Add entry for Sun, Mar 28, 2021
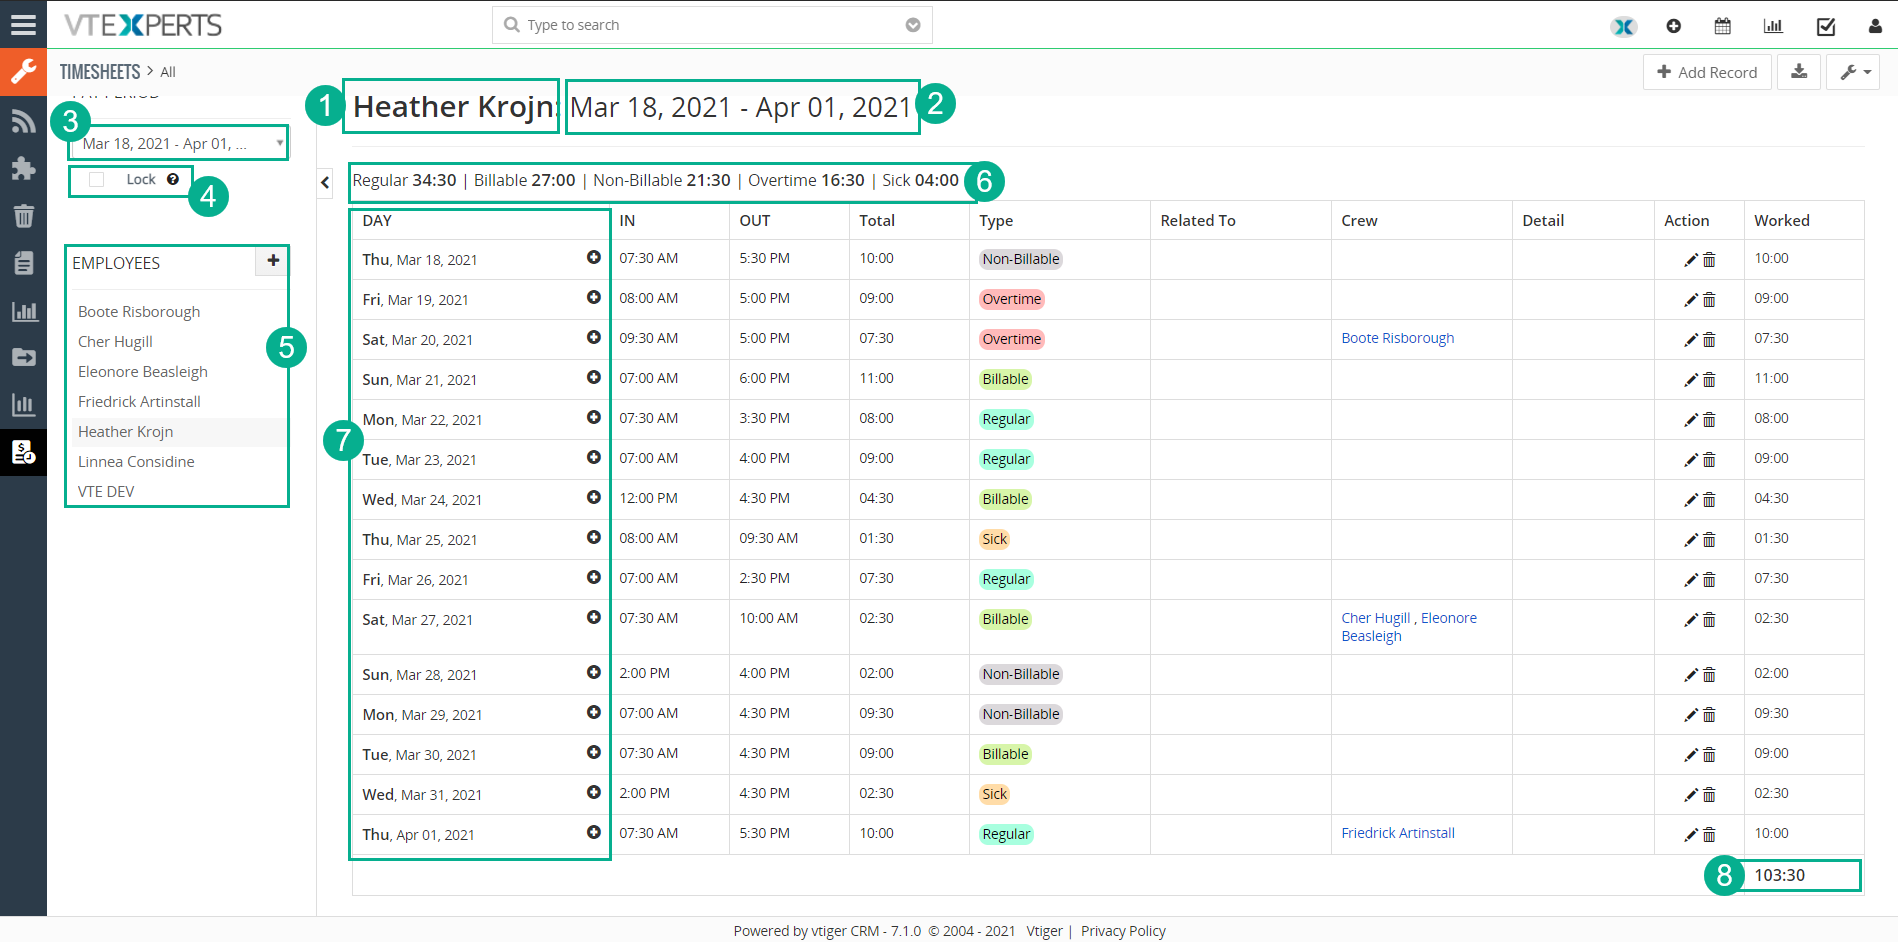Viewport: 1898px width, 942px height. (593, 673)
